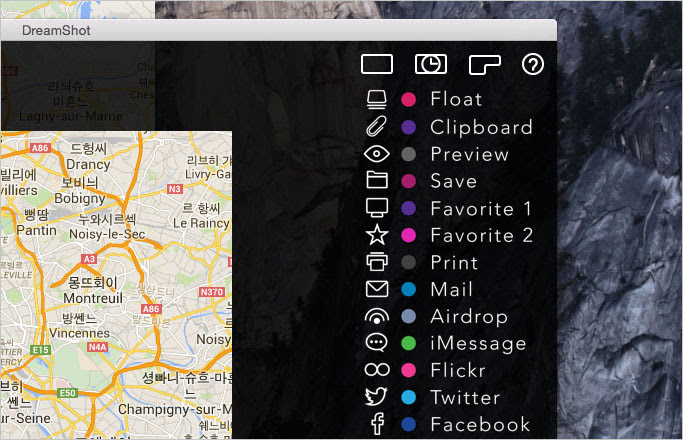Image resolution: width=683 pixels, height=440 pixels.
Task: Click the Favorite 2 star icon
Action: (x=377, y=235)
